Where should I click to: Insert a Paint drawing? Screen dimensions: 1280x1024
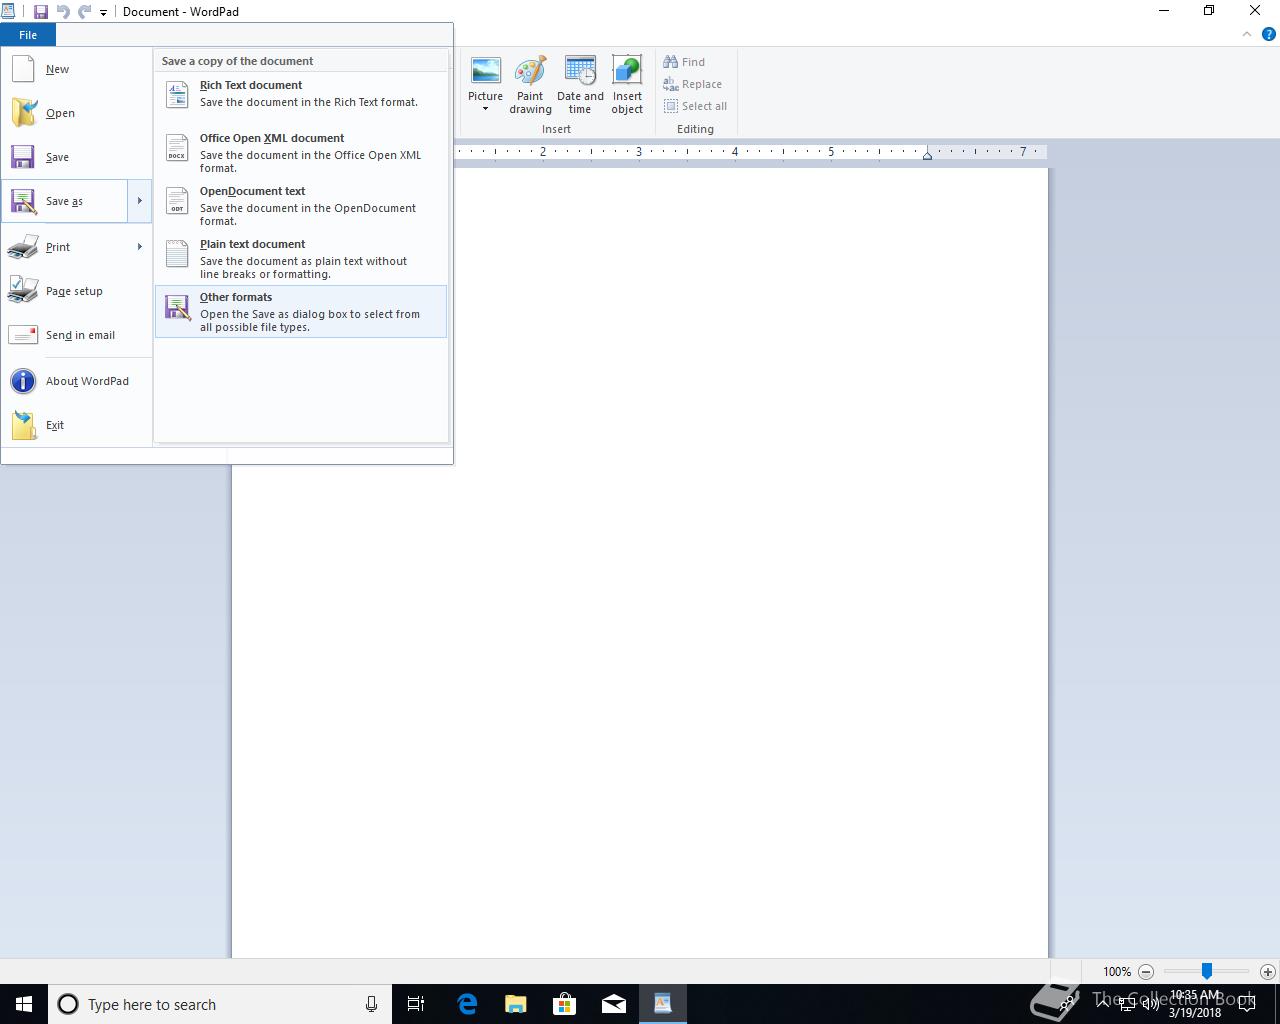(530, 85)
